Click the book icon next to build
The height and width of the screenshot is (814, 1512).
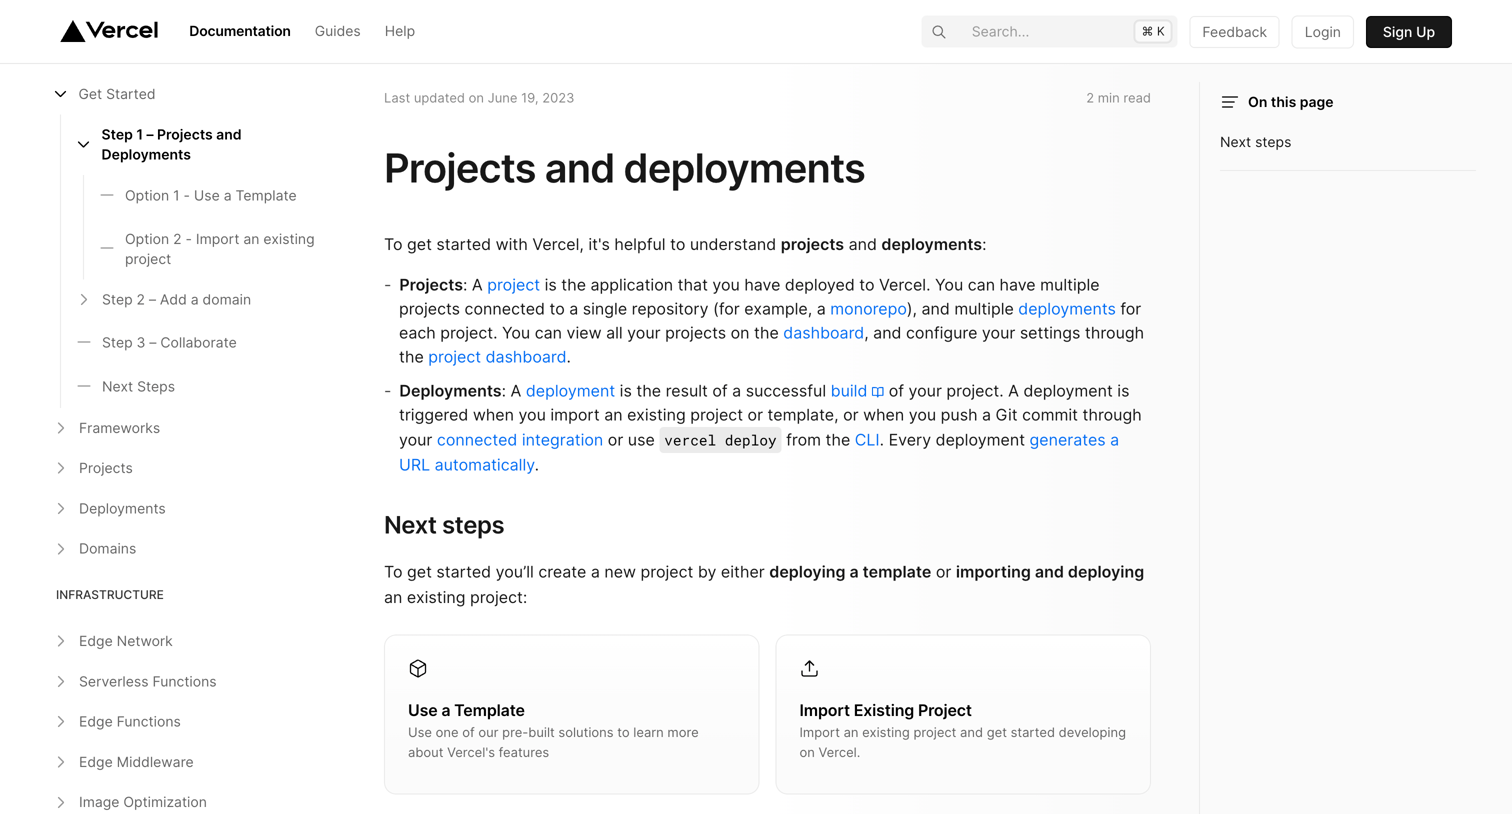878,392
